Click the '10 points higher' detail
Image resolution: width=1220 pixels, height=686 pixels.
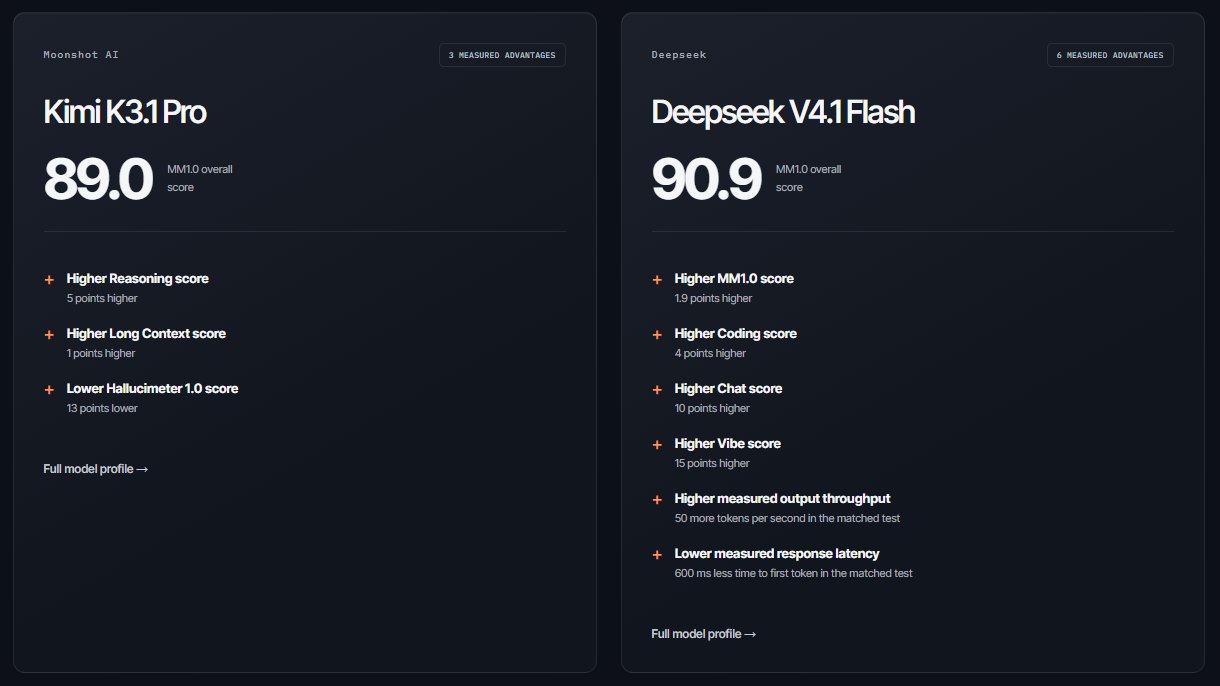(x=712, y=409)
